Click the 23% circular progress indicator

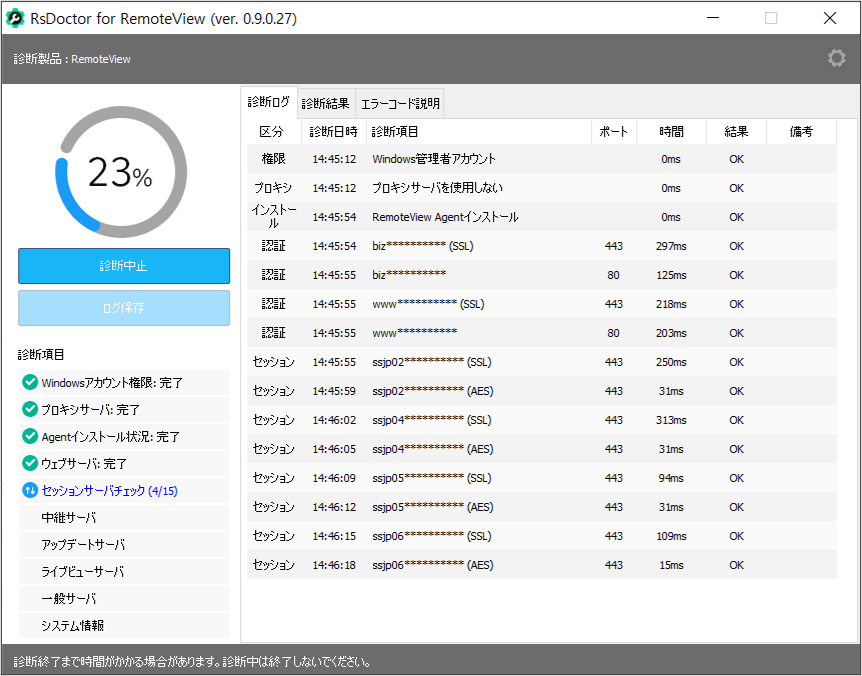[121, 172]
